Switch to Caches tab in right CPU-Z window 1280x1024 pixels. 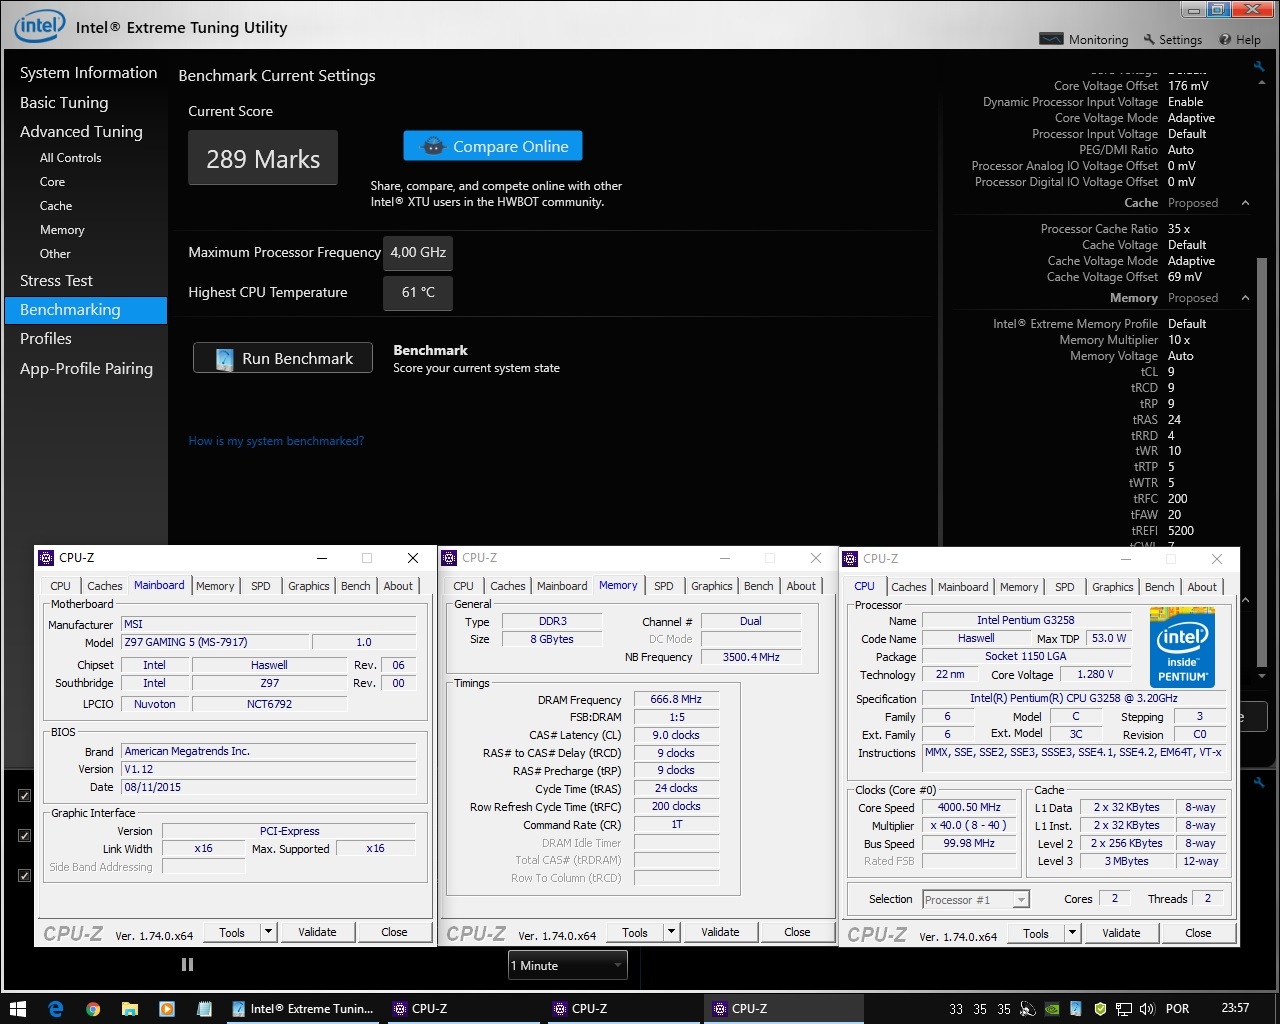pyautogui.click(x=909, y=587)
